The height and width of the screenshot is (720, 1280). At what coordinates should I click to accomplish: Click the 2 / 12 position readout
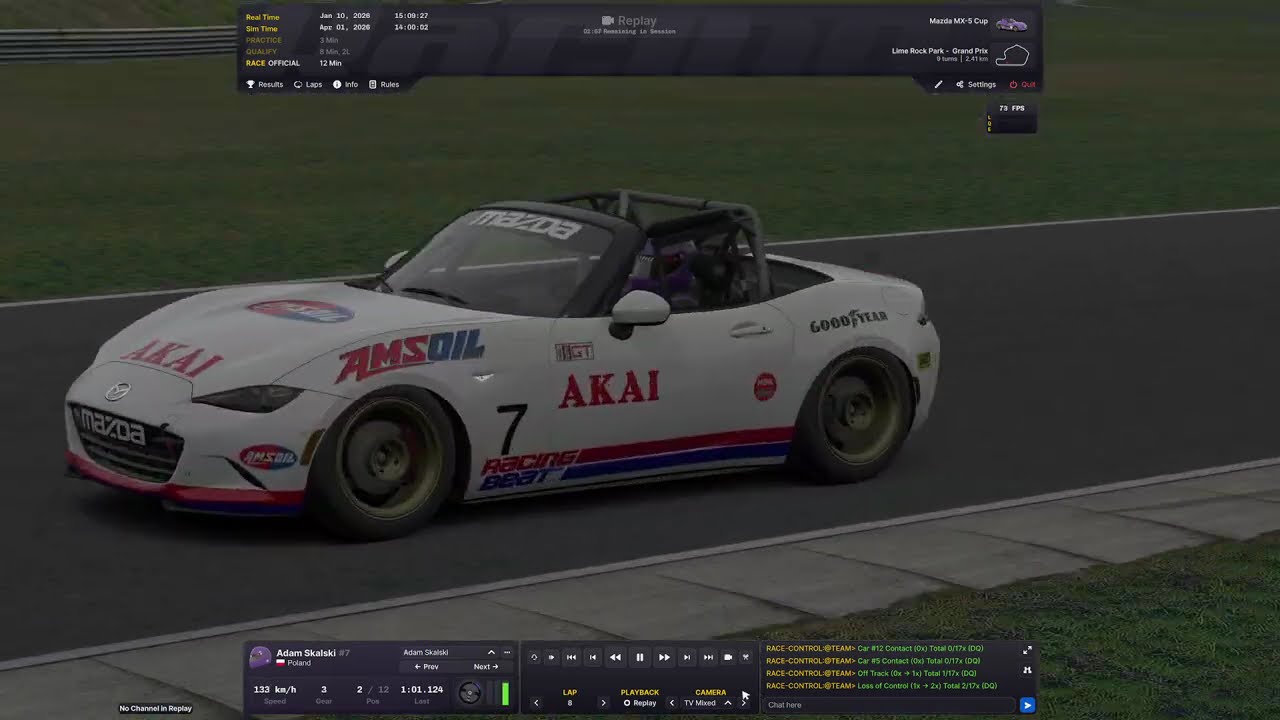click(x=373, y=690)
